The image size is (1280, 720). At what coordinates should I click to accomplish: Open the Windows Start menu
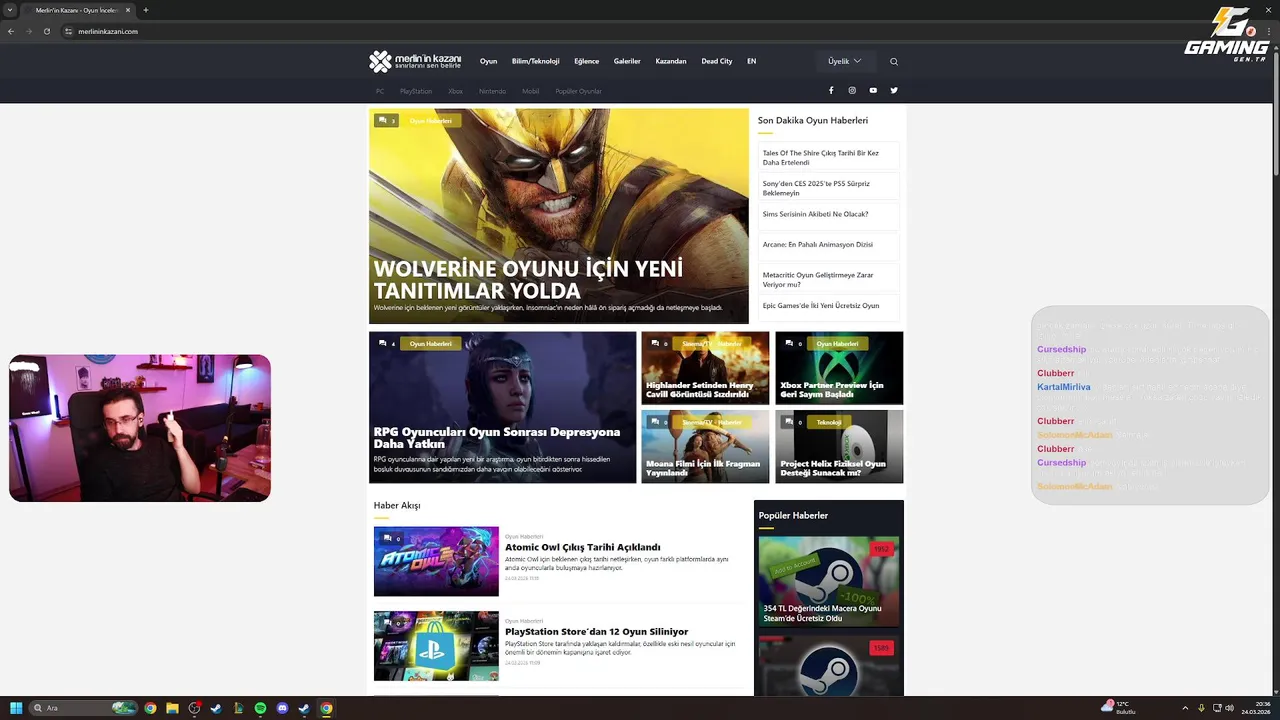click(16, 708)
